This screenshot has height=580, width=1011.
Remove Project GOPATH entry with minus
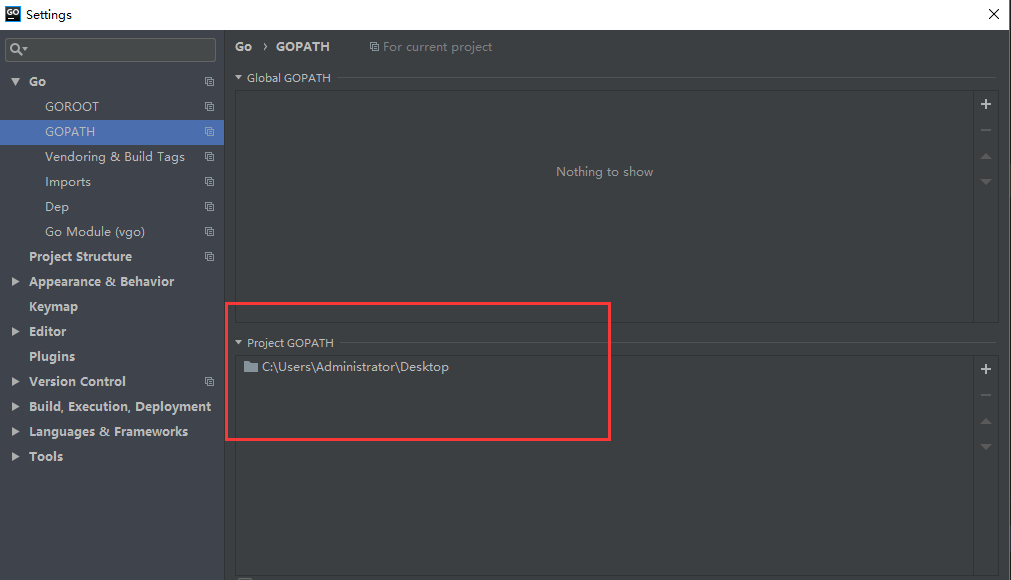[x=986, y=395]
